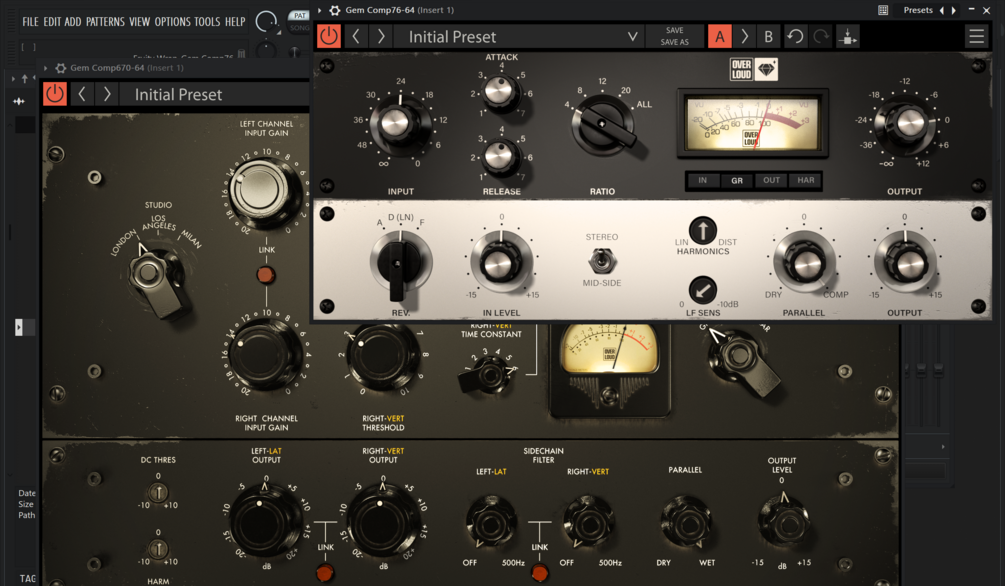Copy A to B with arrow button

[x=744, y=37]
